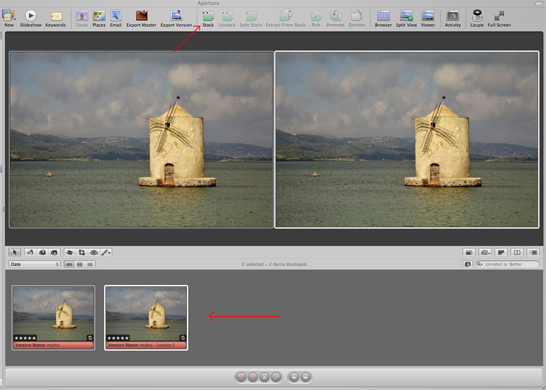The height and width of the screenshot is (390, 546).
Task: Click the Export Master icon
Action: click(x=141, y=18)
